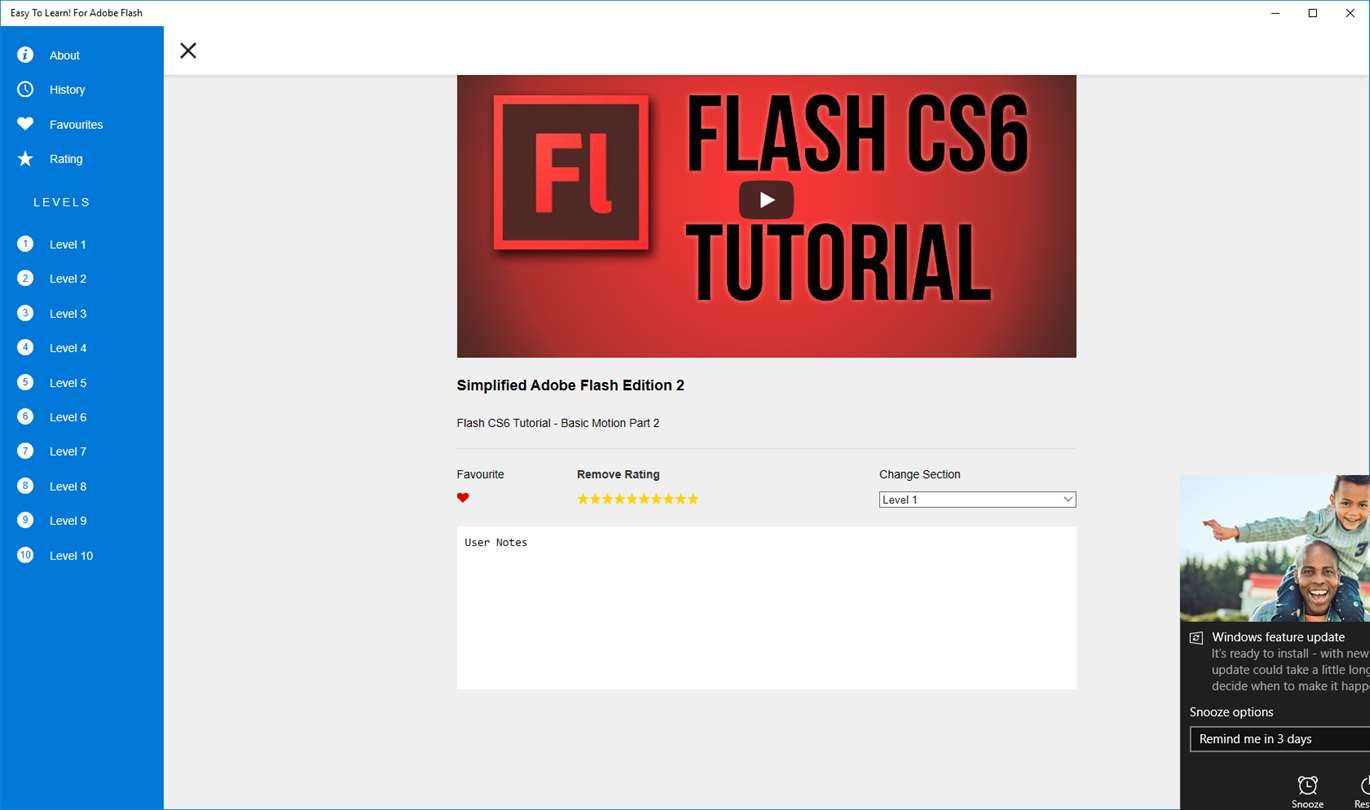Click the Level 7 numbered circle icon
This screenshot has width=1370, height=810.
25,451
